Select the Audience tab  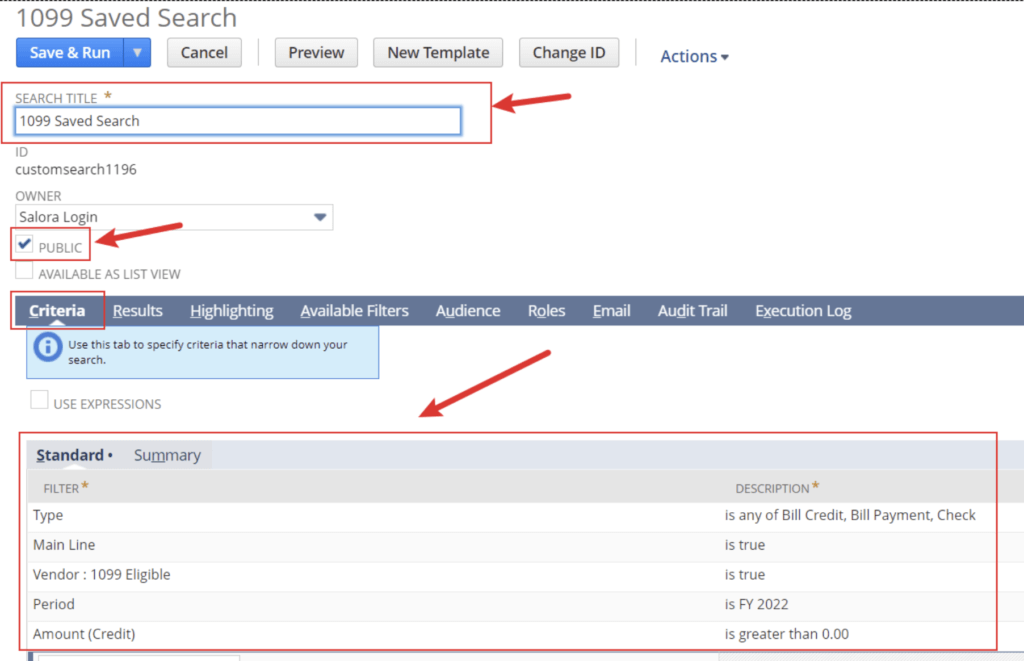(468, 311)
